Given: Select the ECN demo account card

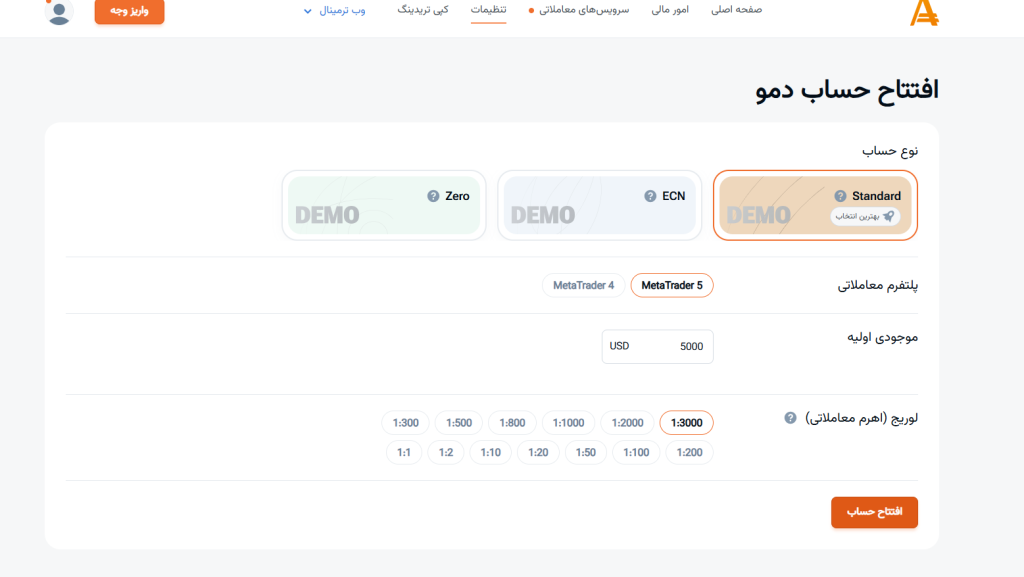Looking at the screenshot, I should [600, 205].
